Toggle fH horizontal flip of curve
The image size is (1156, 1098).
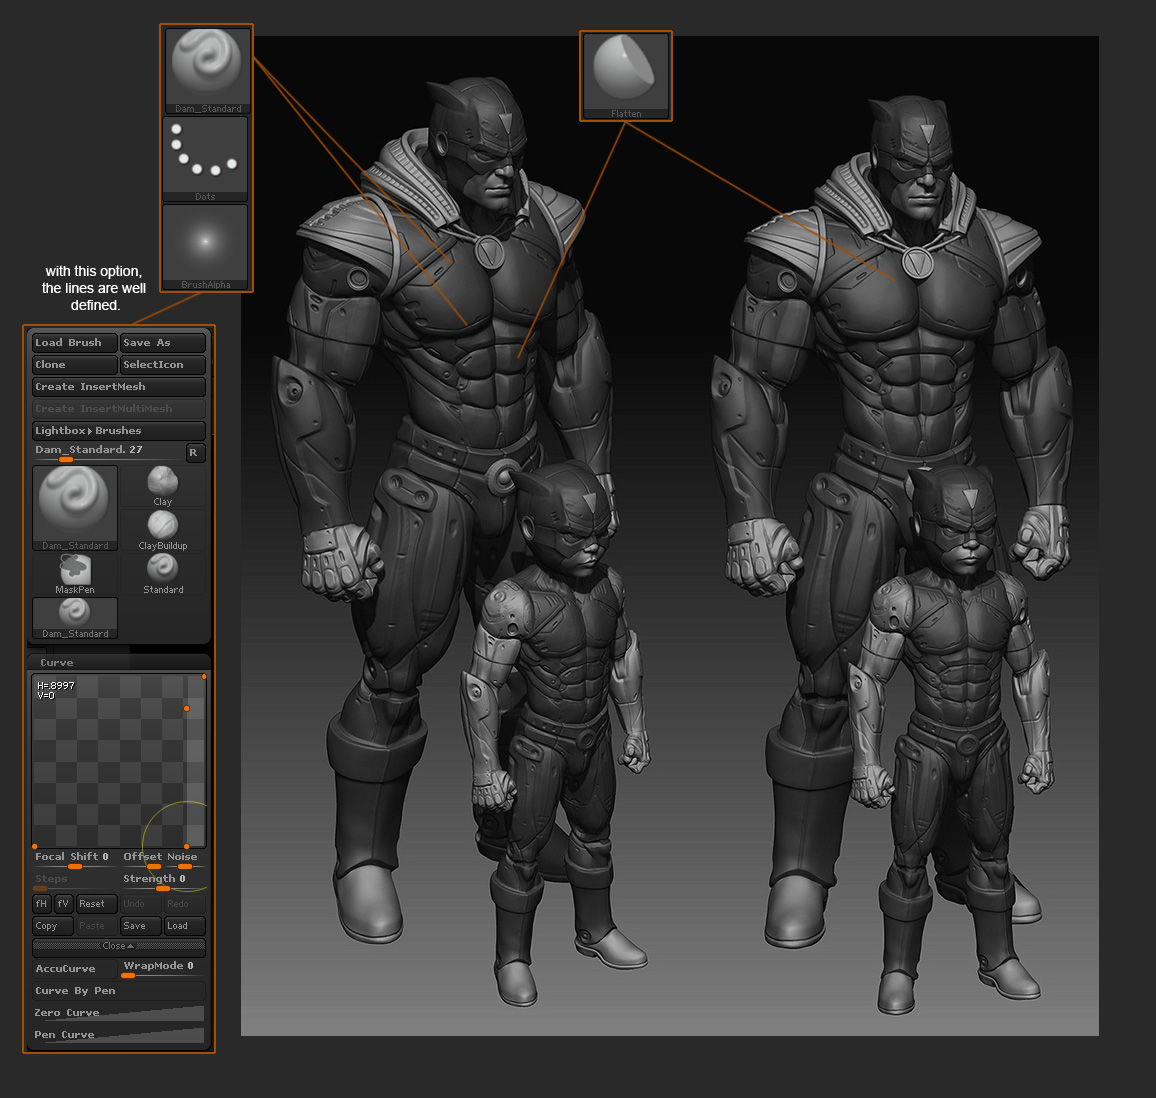[42, 904]
